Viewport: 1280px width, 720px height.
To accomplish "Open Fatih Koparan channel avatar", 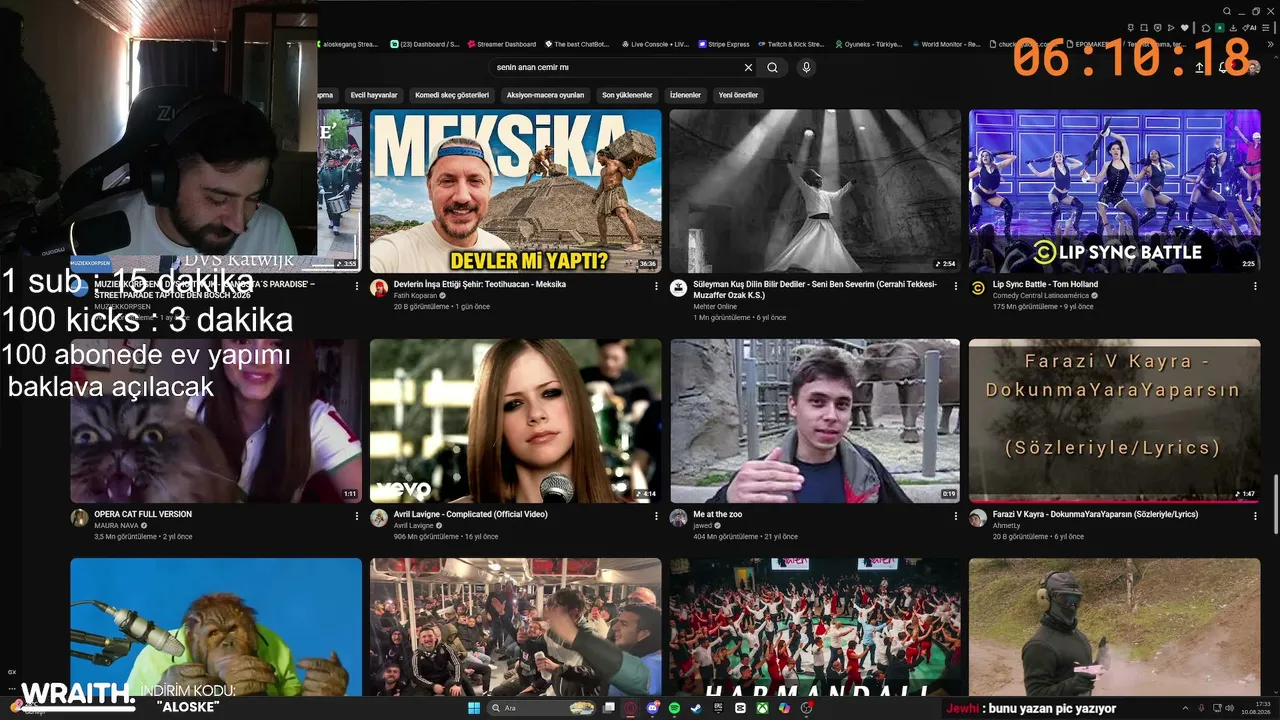I will coord(379,288).
